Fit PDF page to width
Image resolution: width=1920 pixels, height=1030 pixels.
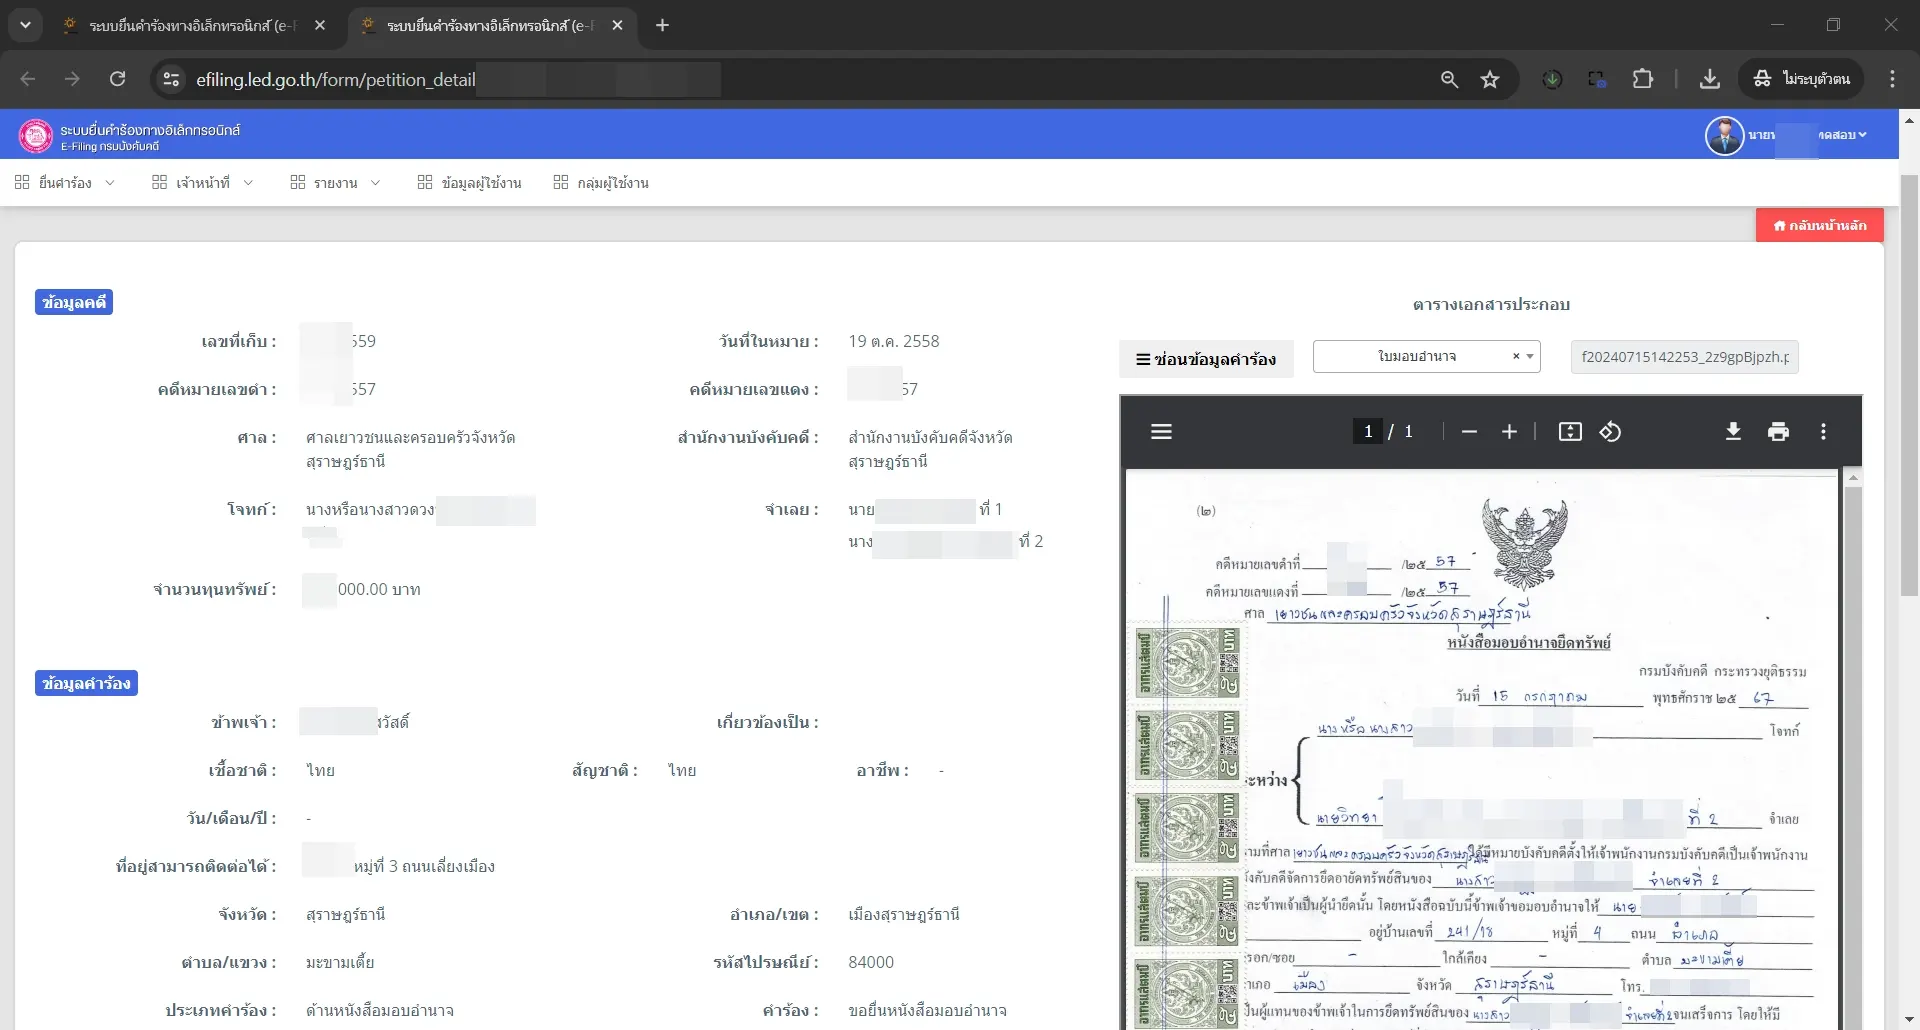point(1570,432)
